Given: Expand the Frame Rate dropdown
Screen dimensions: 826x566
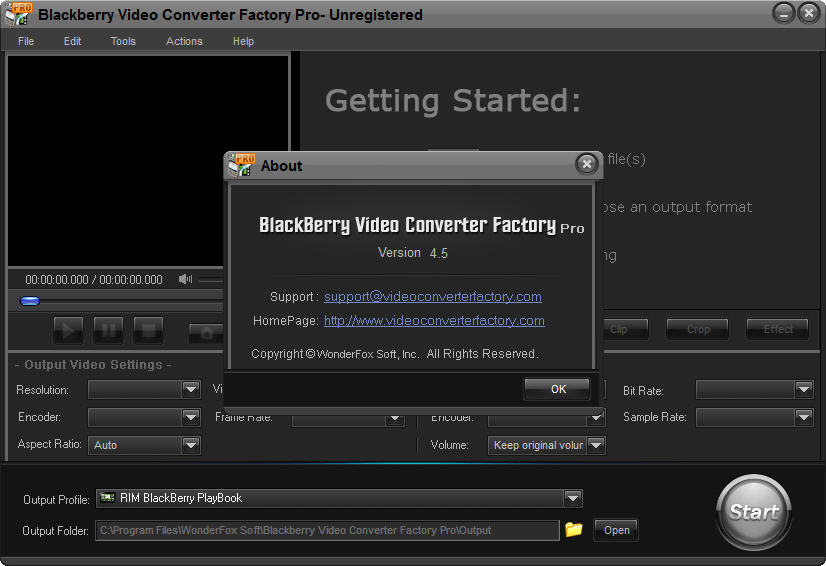Looking at the screenshot, I should click(395, 419).
